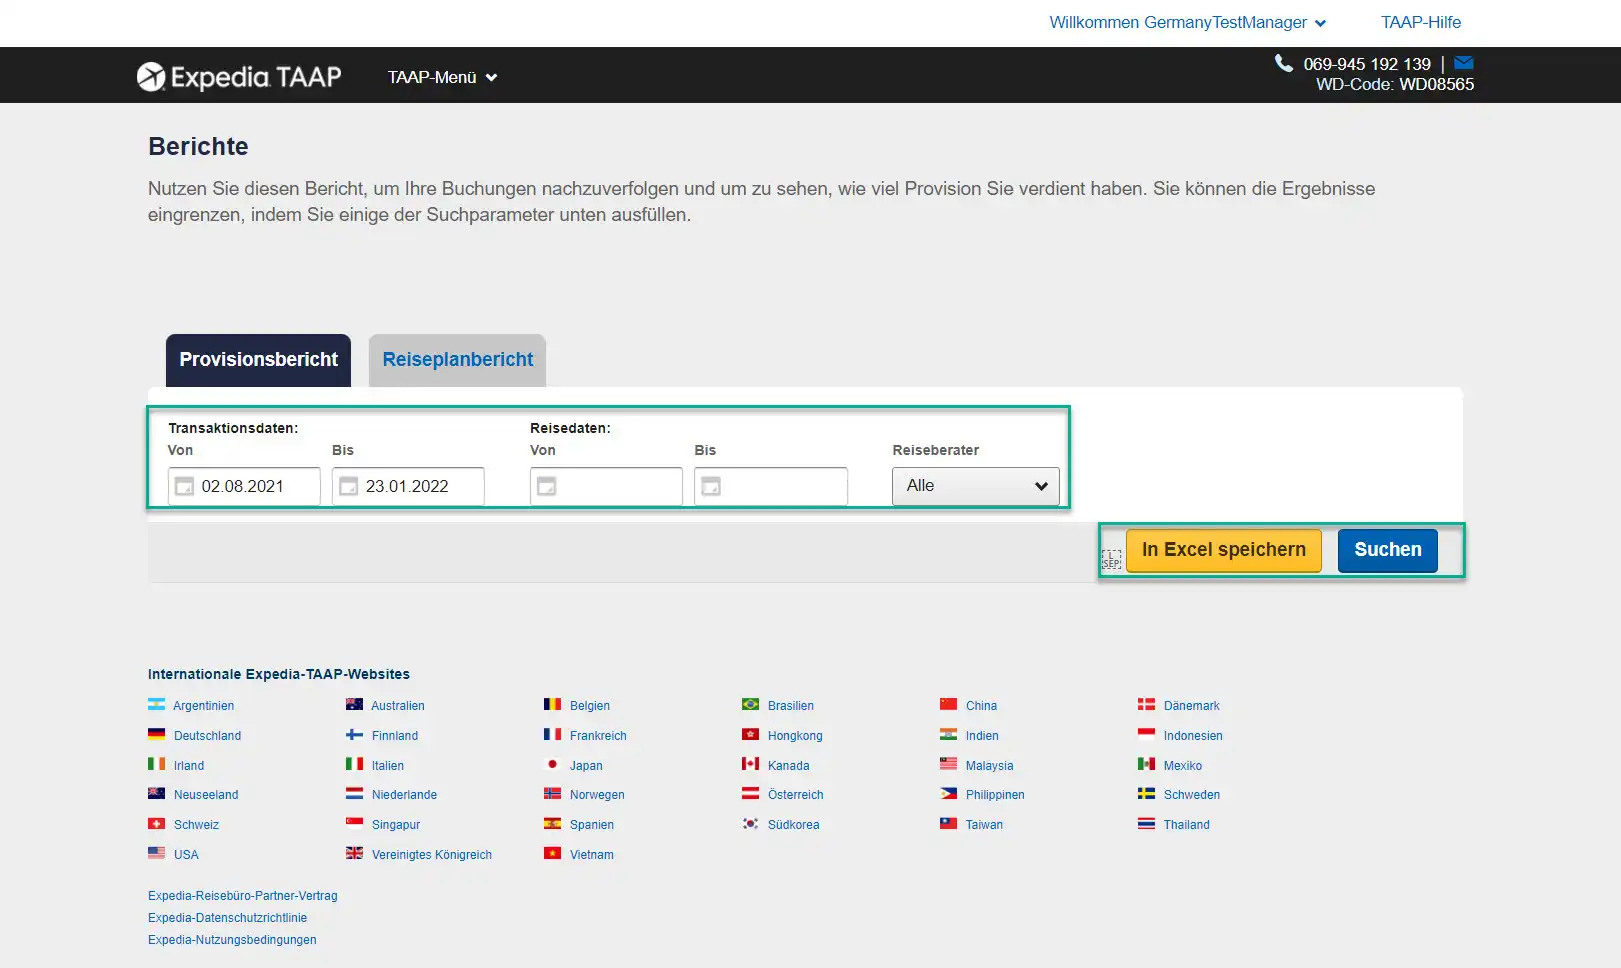Image resolution: width=1621 pixels, height=968 pixels.
Task: Click the In Excel speichern button
Action: (1224, 550)
